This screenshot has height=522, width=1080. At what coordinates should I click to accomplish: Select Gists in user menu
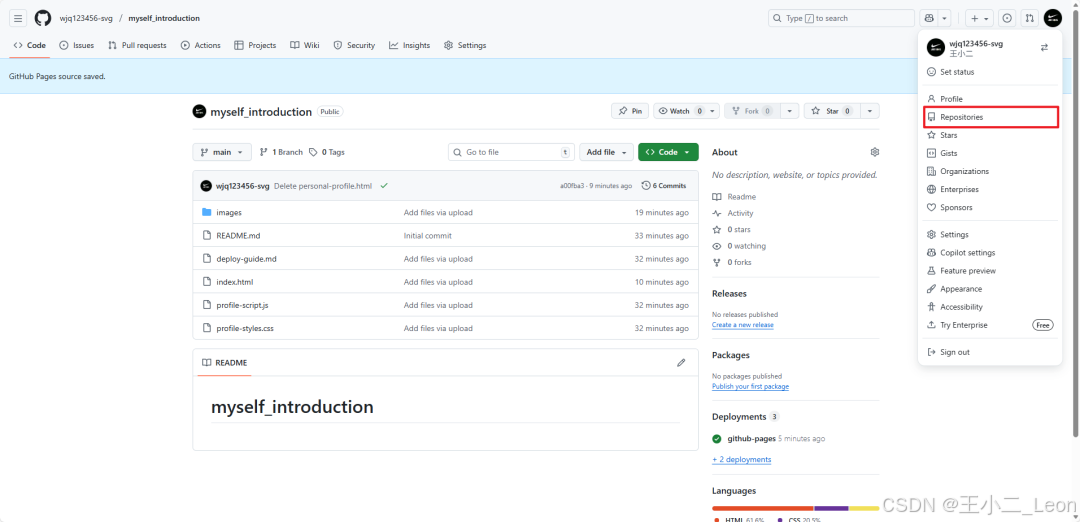pos(990,153)
